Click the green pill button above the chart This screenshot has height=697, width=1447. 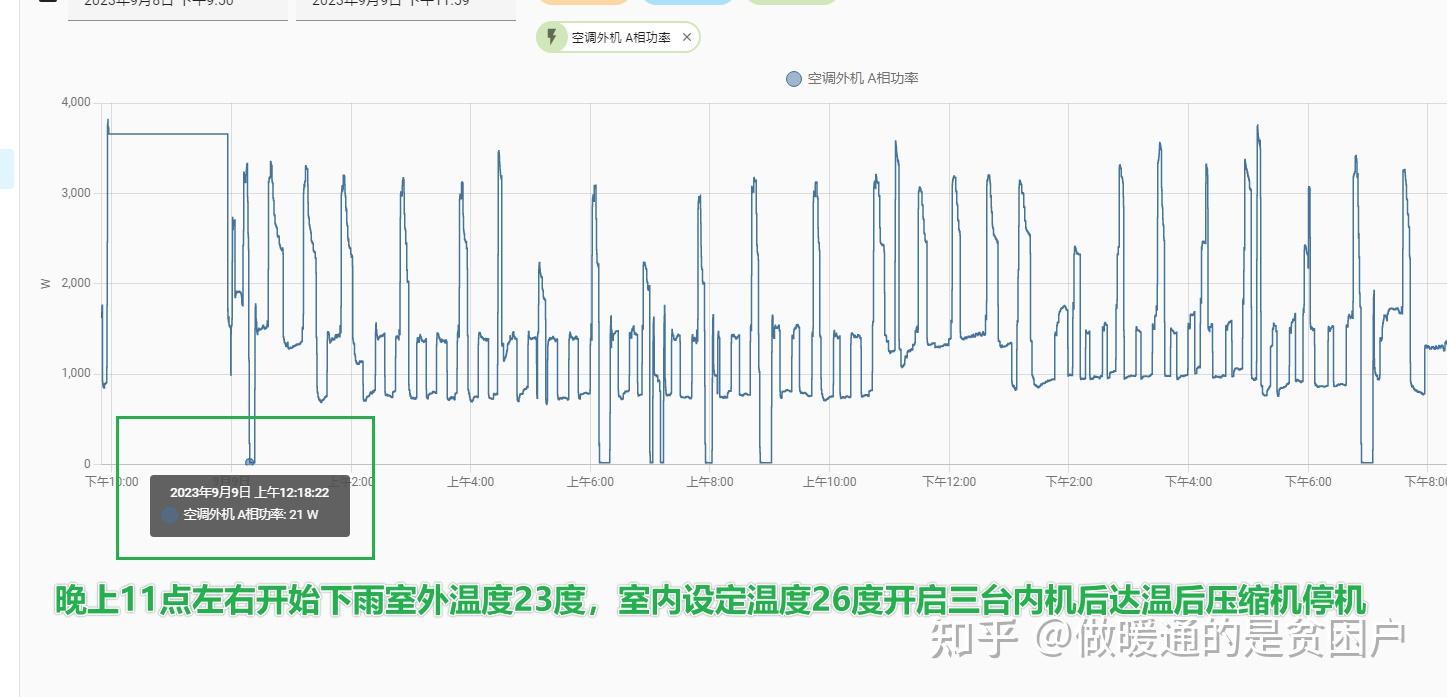[x=792, y=3]
